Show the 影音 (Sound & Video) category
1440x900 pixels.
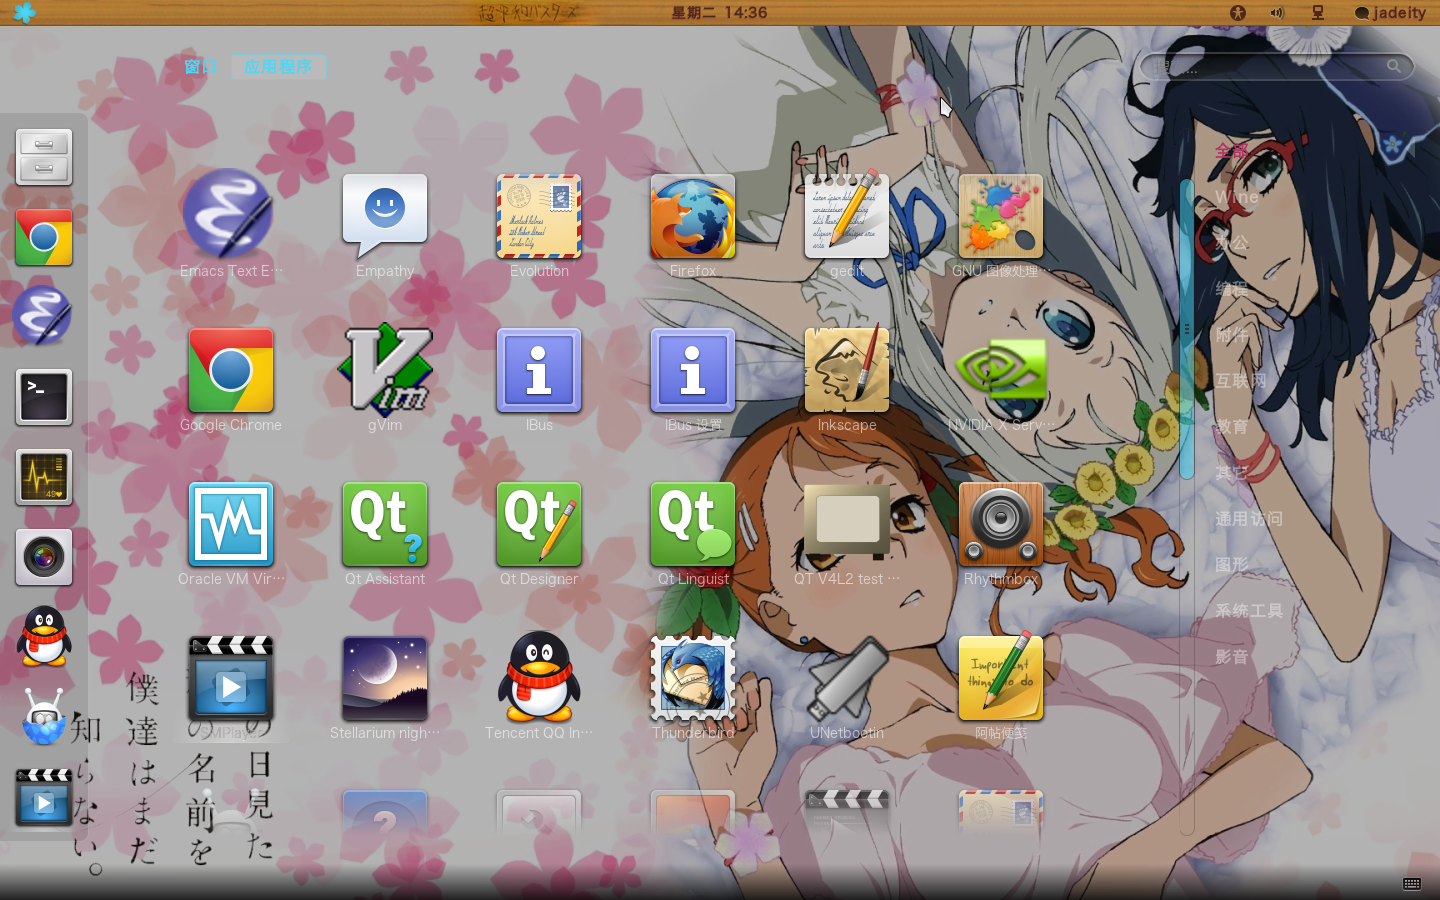click(x=1232, y=657)
